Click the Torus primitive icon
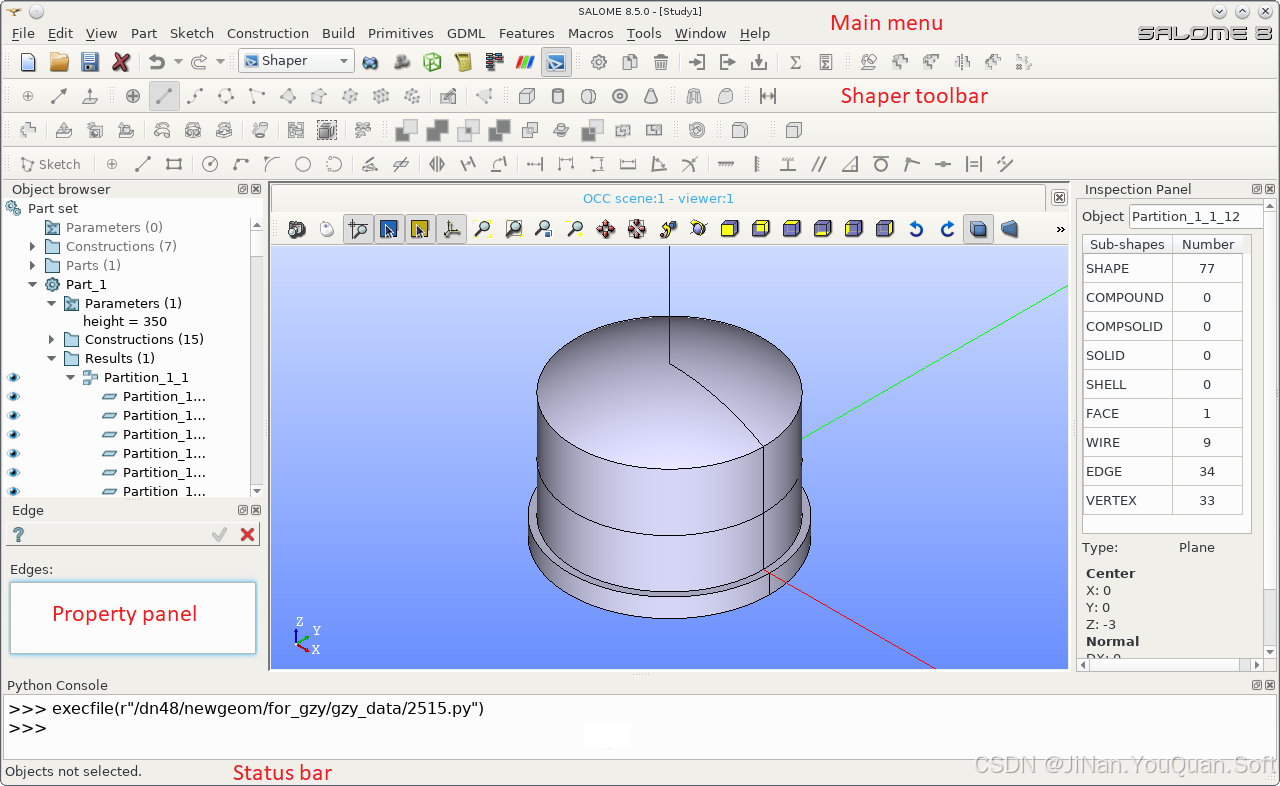Viewport: 1280px width, 786px height. tap(620, 96)
